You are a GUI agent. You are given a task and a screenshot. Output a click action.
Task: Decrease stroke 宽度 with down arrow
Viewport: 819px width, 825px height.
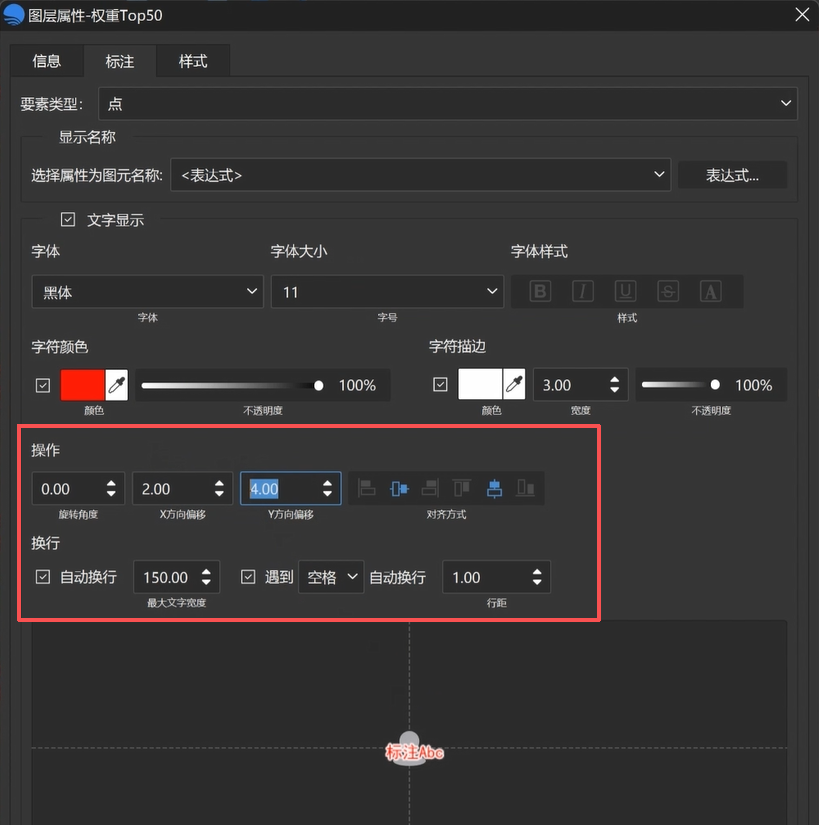click(x=614, y=390)
